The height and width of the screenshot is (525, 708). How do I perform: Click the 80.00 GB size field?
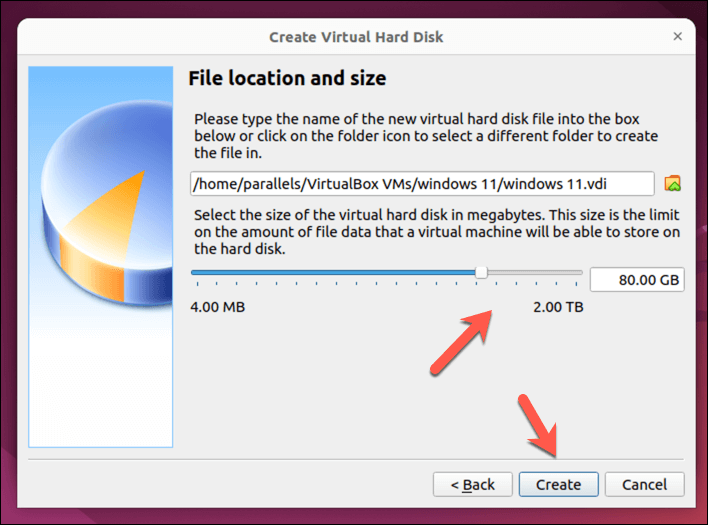[x=636, y=280]
